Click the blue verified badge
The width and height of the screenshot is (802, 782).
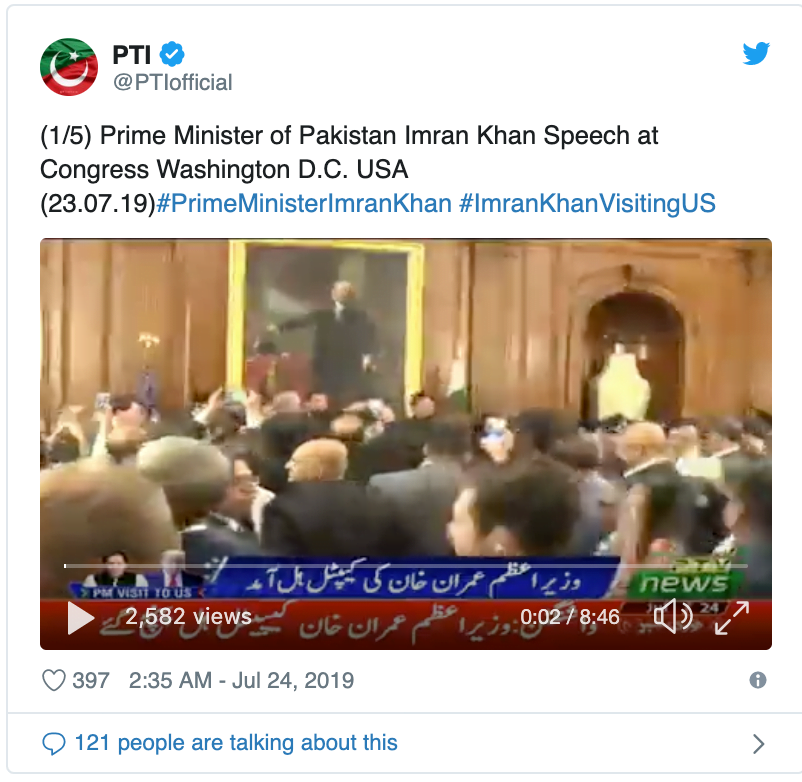pos(172,54)
